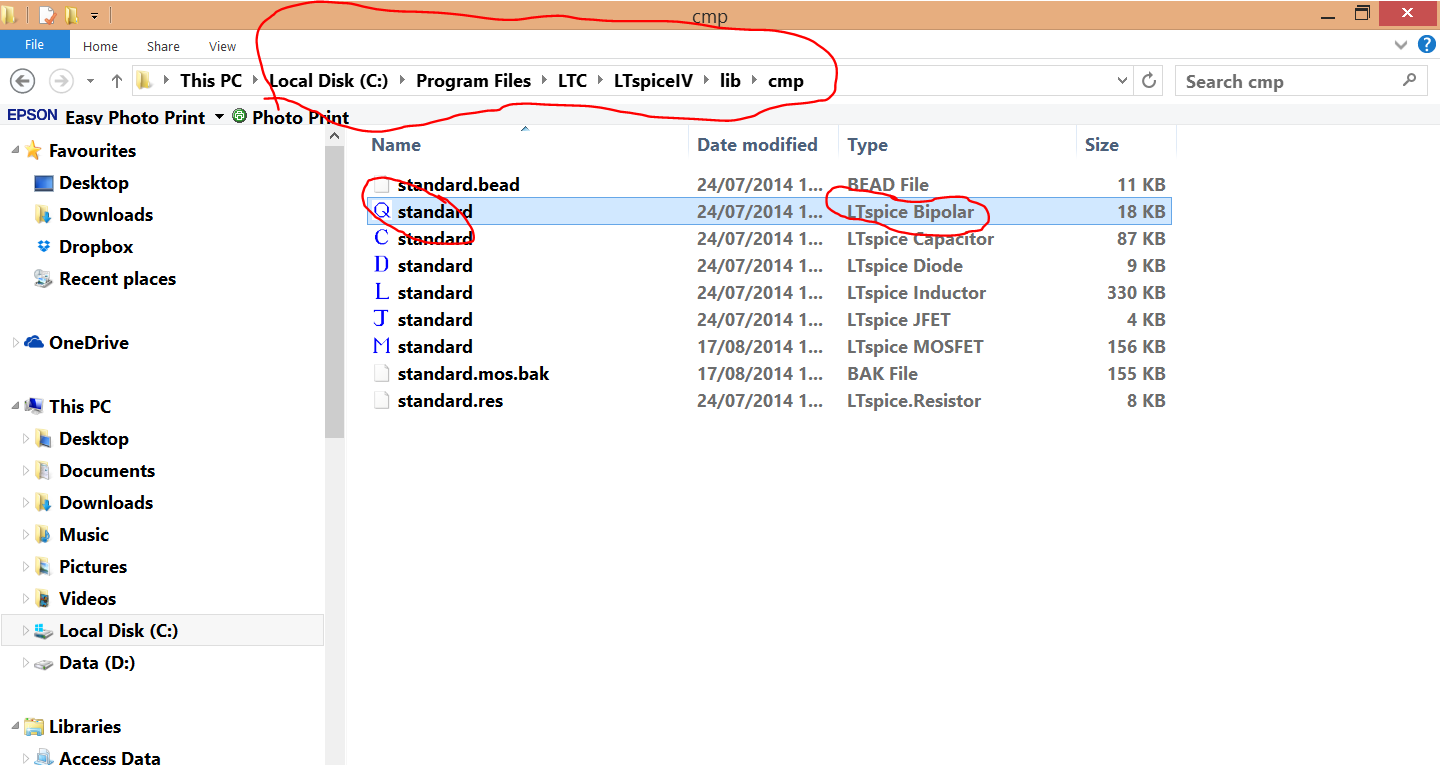The width and height of the screenshot is (1440, 765).
Task: Collapse the This PC tree node
Action: pyautogui.click(x=15, y=407)
